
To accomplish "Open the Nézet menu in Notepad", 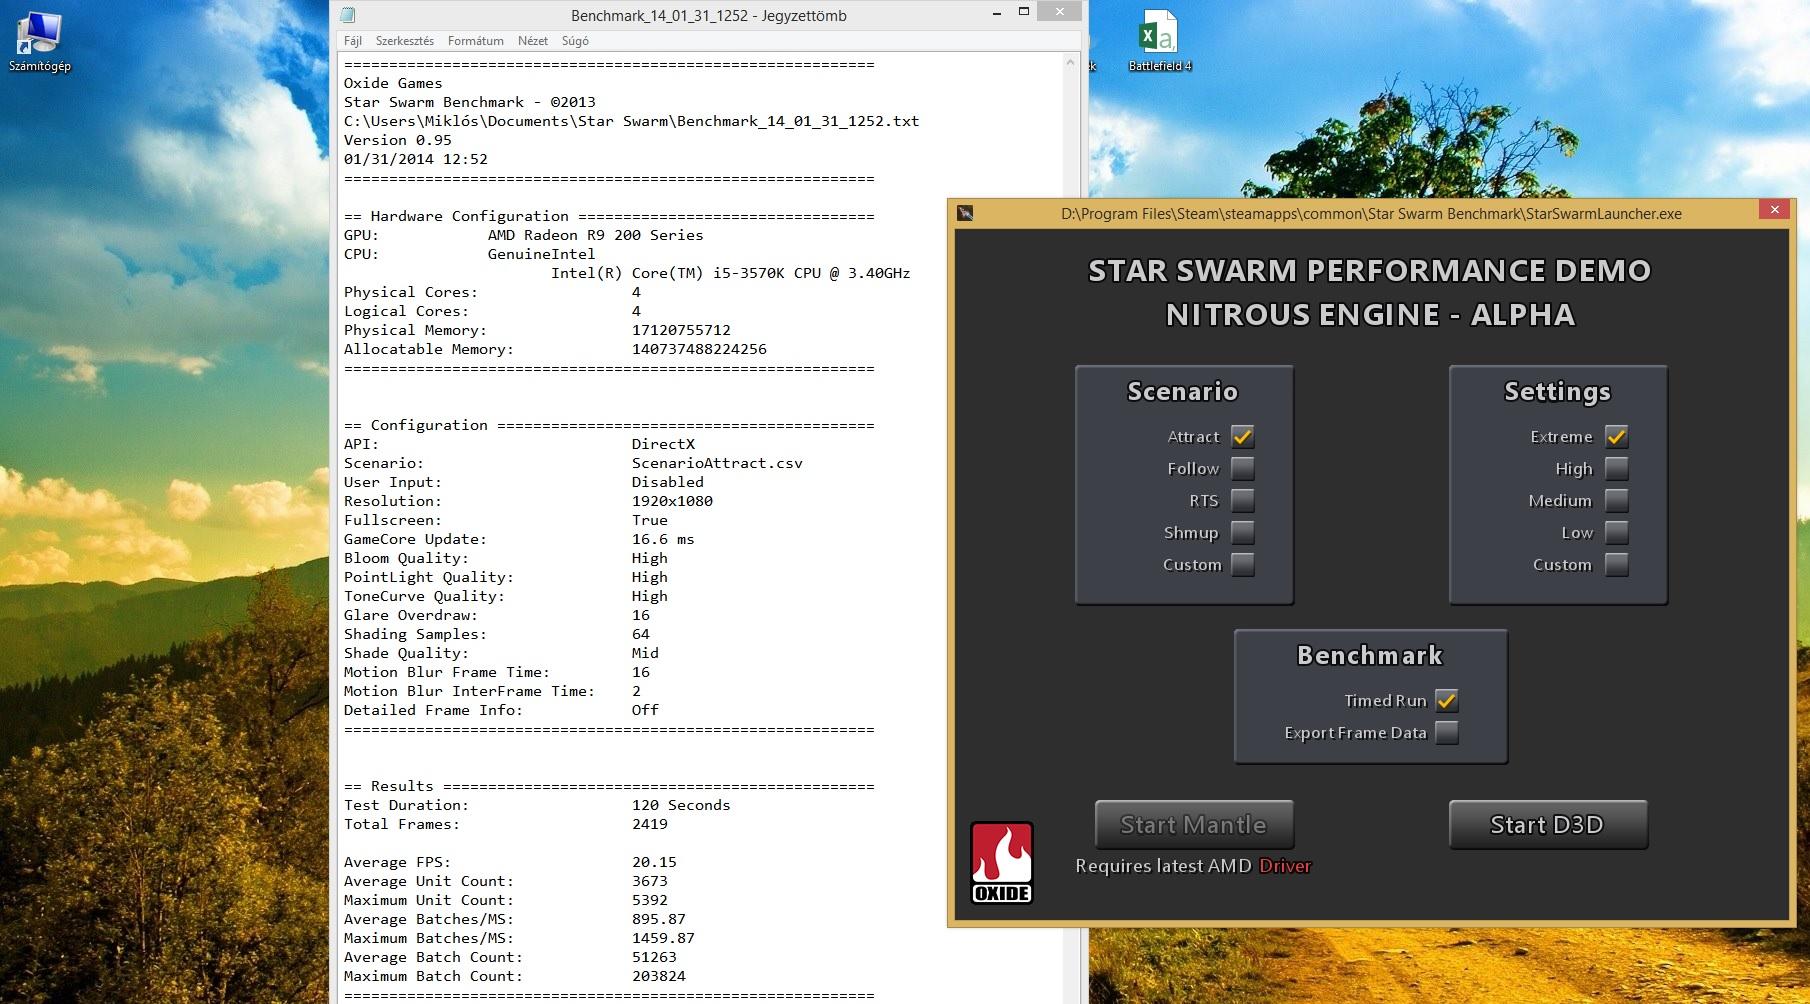I will (x=533, y=41).
